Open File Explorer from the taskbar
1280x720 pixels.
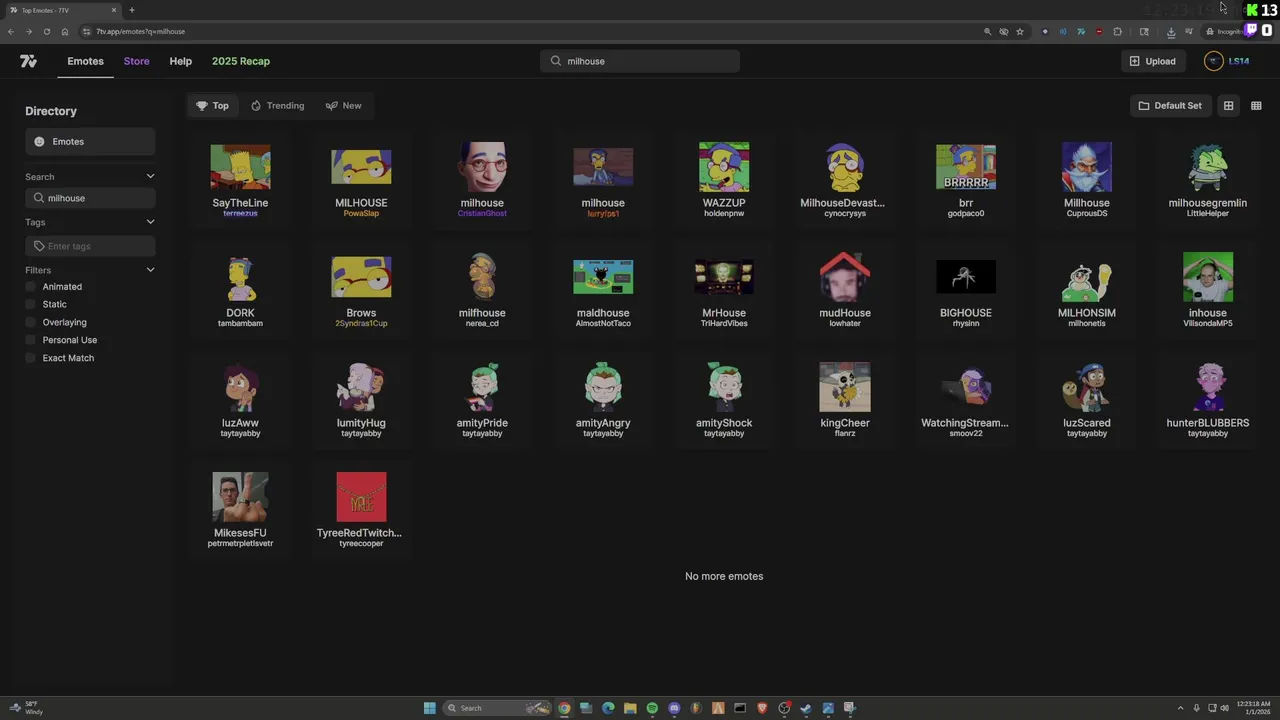(x=630, y=708)
